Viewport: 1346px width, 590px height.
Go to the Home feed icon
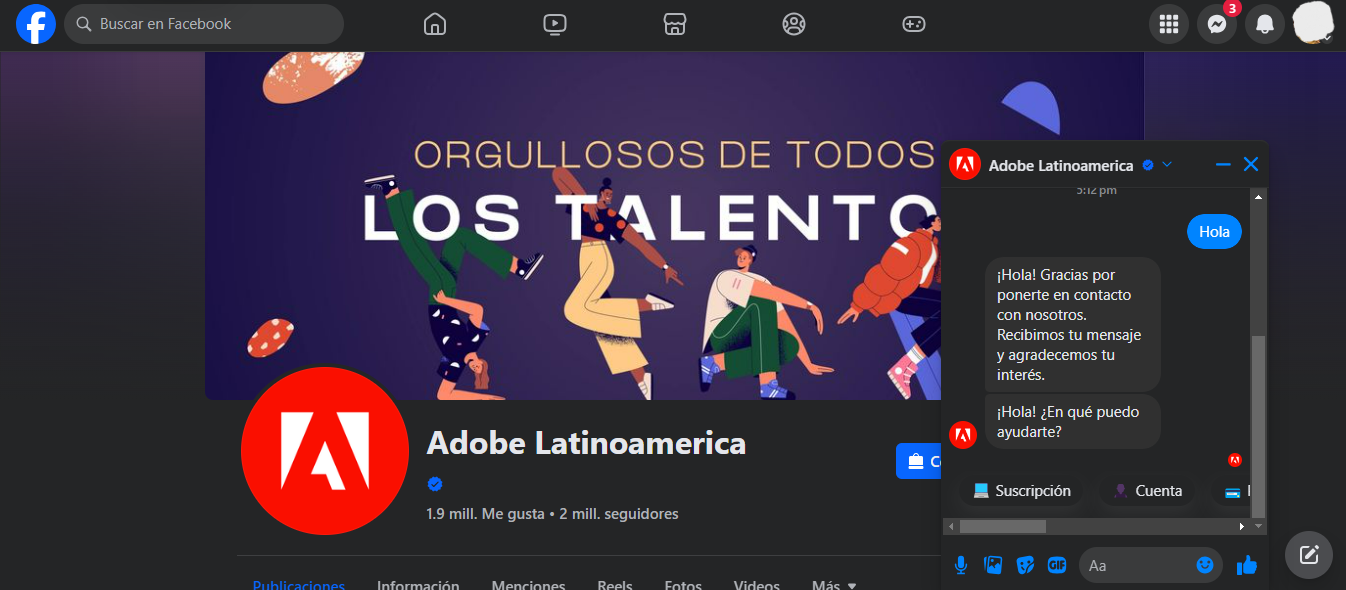coord(435,24)
